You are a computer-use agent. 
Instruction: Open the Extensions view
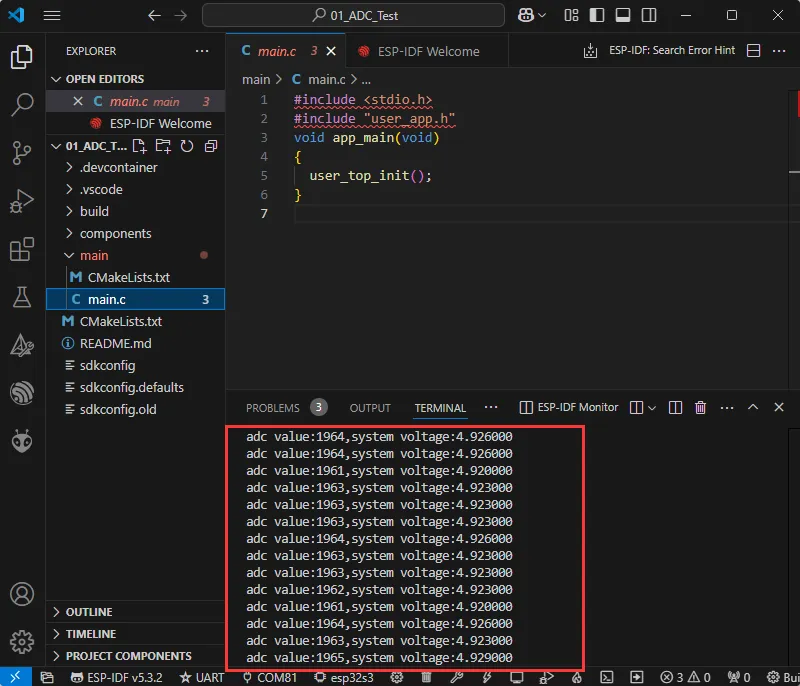click(x=22, y=249)
